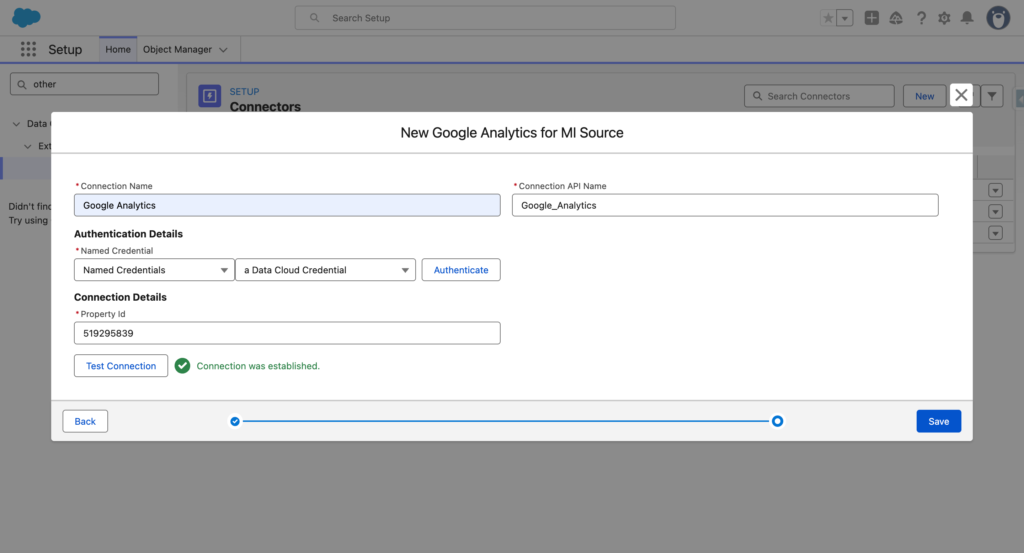
Task: Go to first step on progress indicator
Action: point(235,421)
